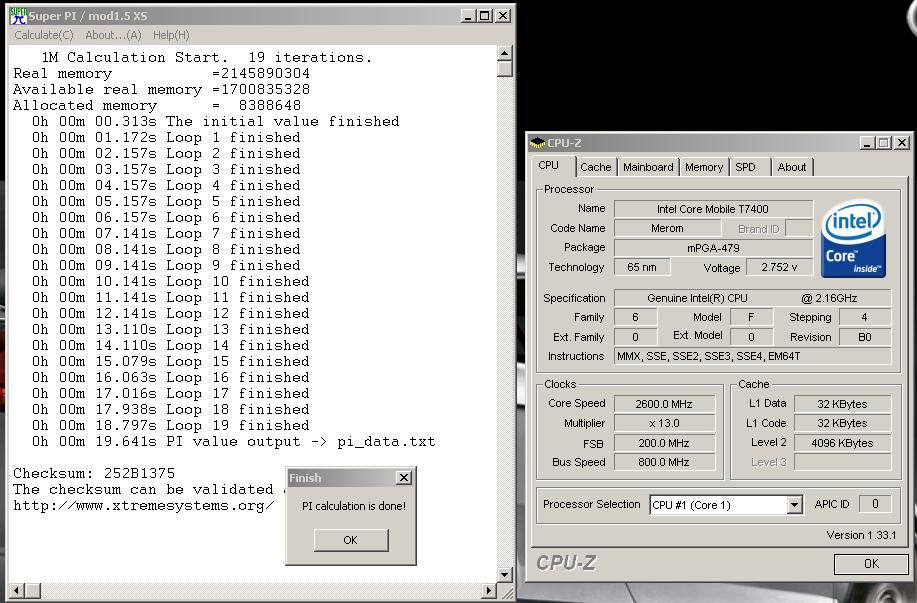Click the Level 2 cache value 4096 KBytes
This screenshot has height=603, width=917.
coord(842,443)
